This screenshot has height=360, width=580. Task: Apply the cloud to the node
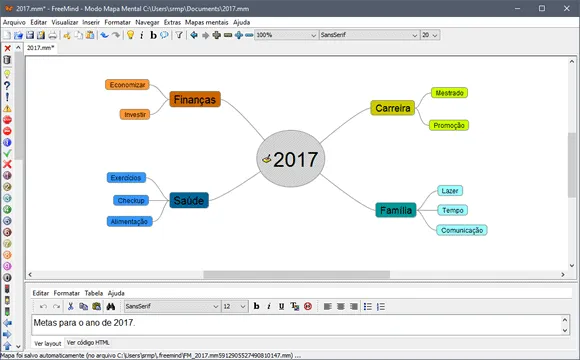click(164, 35)
